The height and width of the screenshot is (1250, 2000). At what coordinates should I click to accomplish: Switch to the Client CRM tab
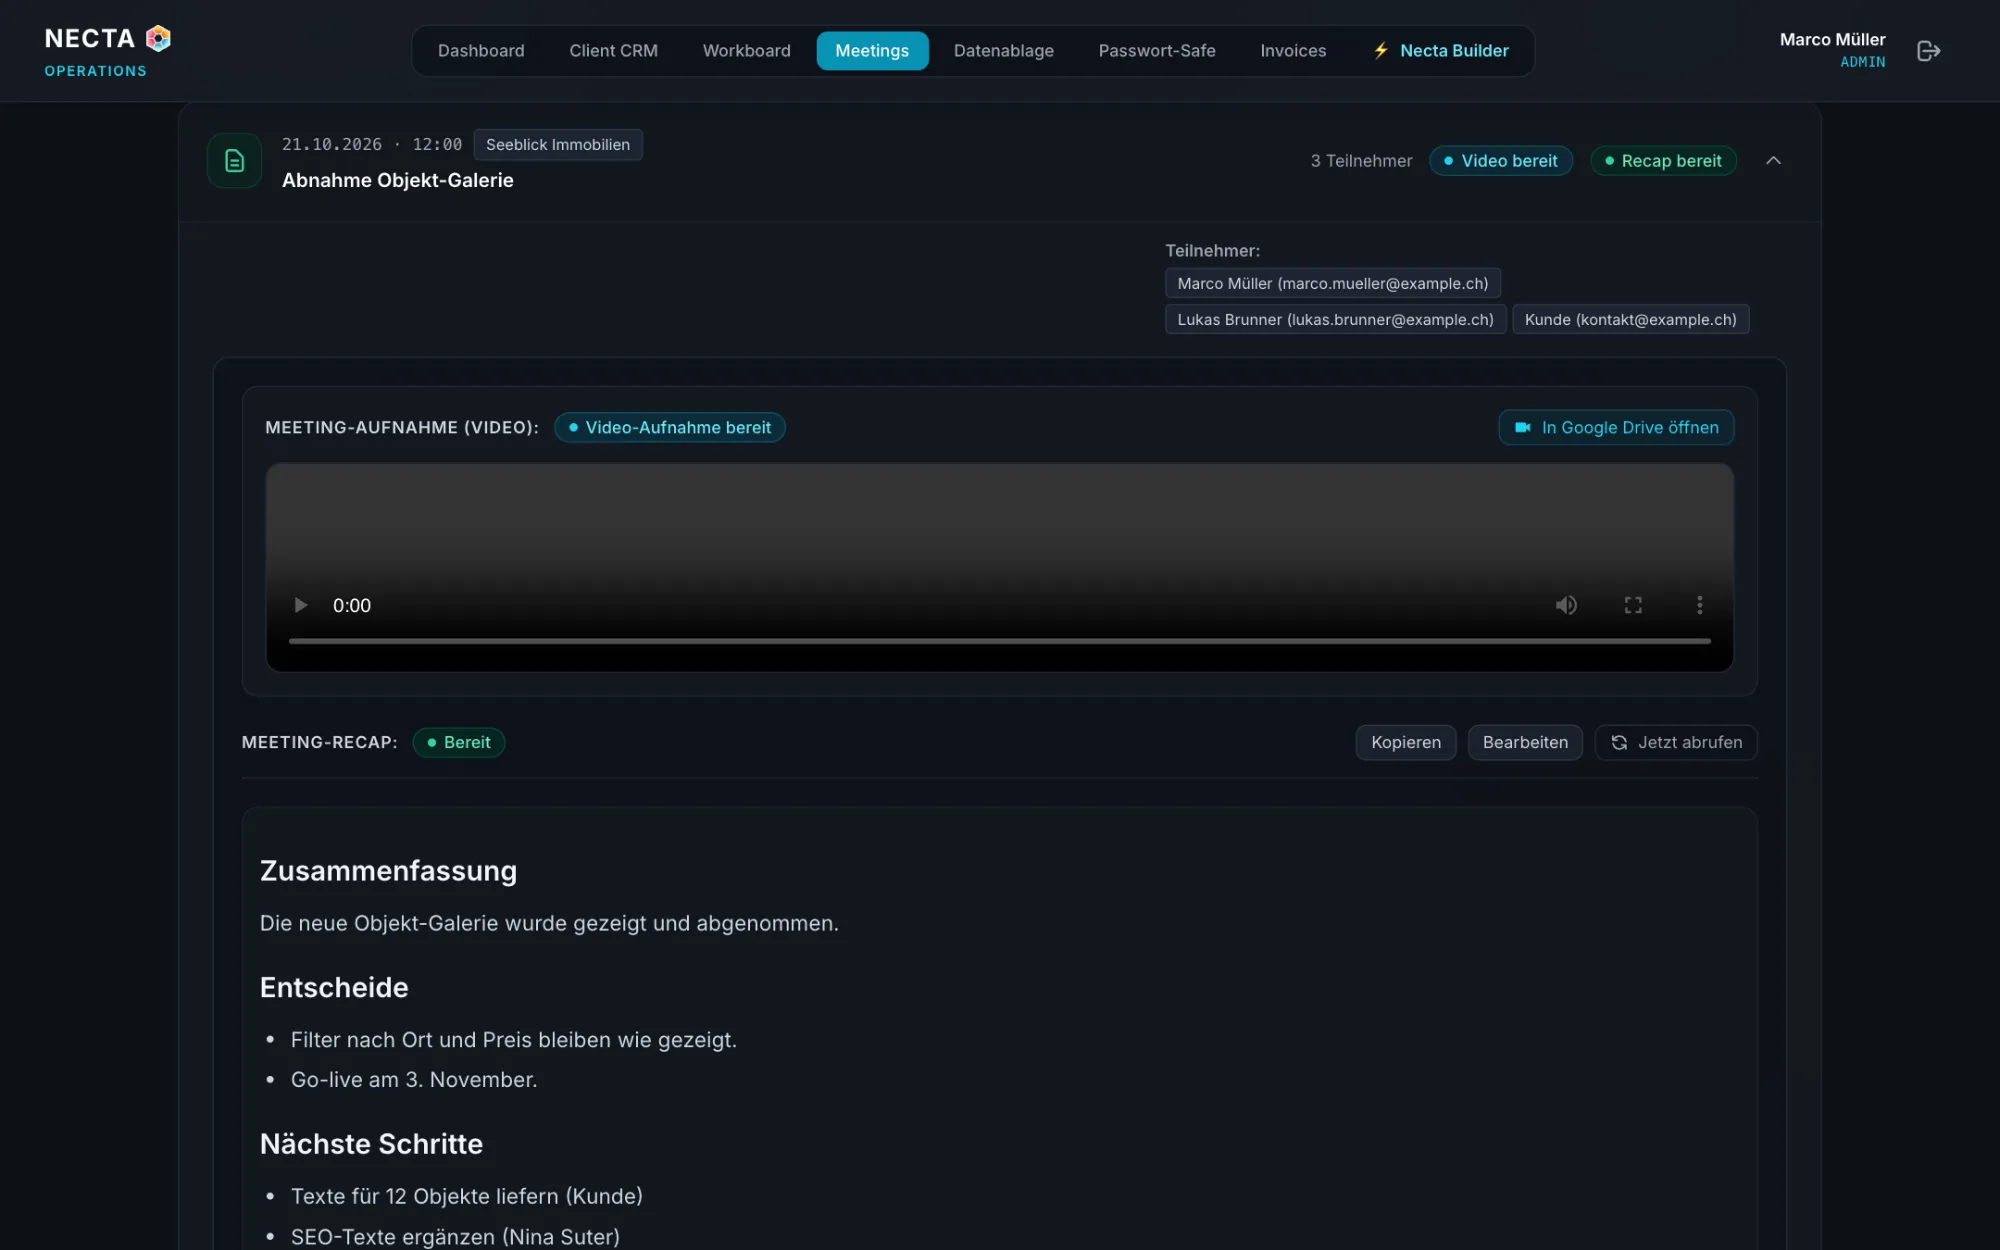coord(613,51)
